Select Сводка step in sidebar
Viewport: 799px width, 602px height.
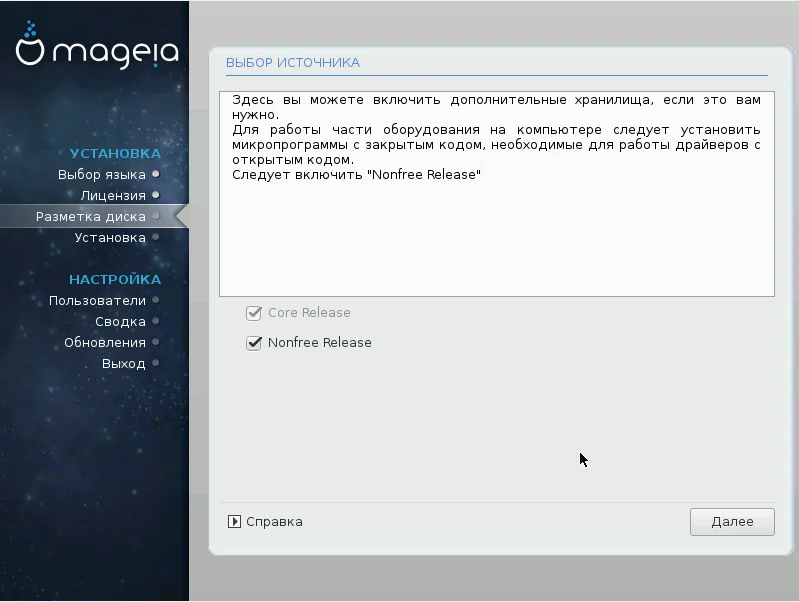coord(120,322)
